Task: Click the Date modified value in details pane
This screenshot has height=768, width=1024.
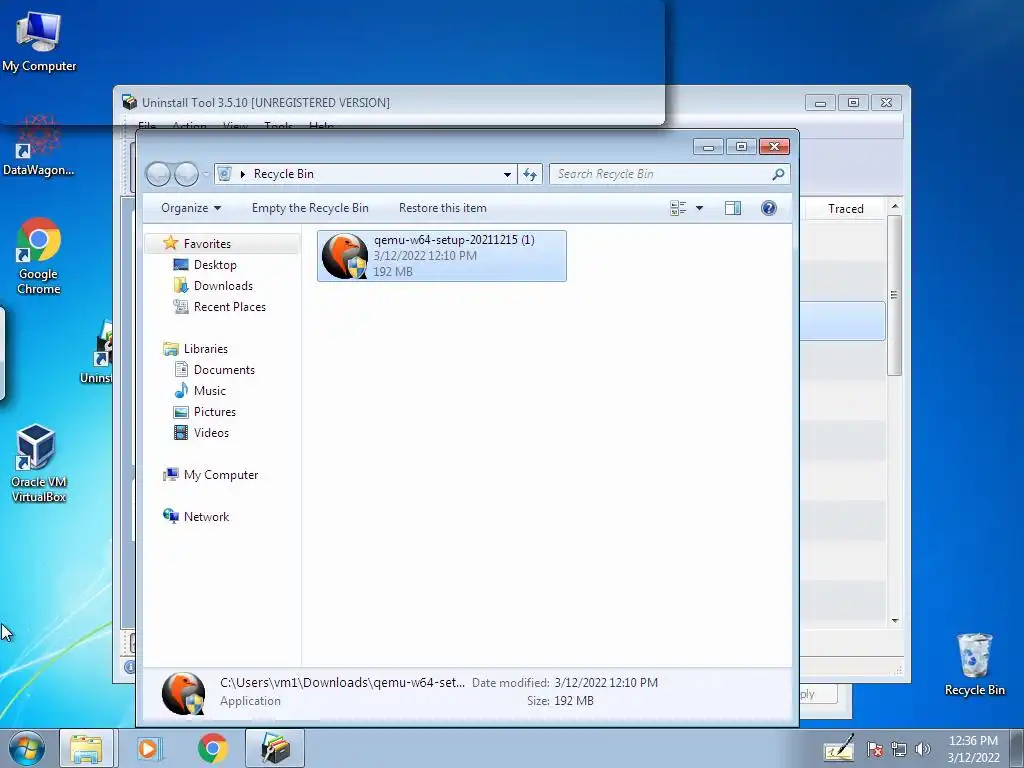Action: tap(606, 683)
